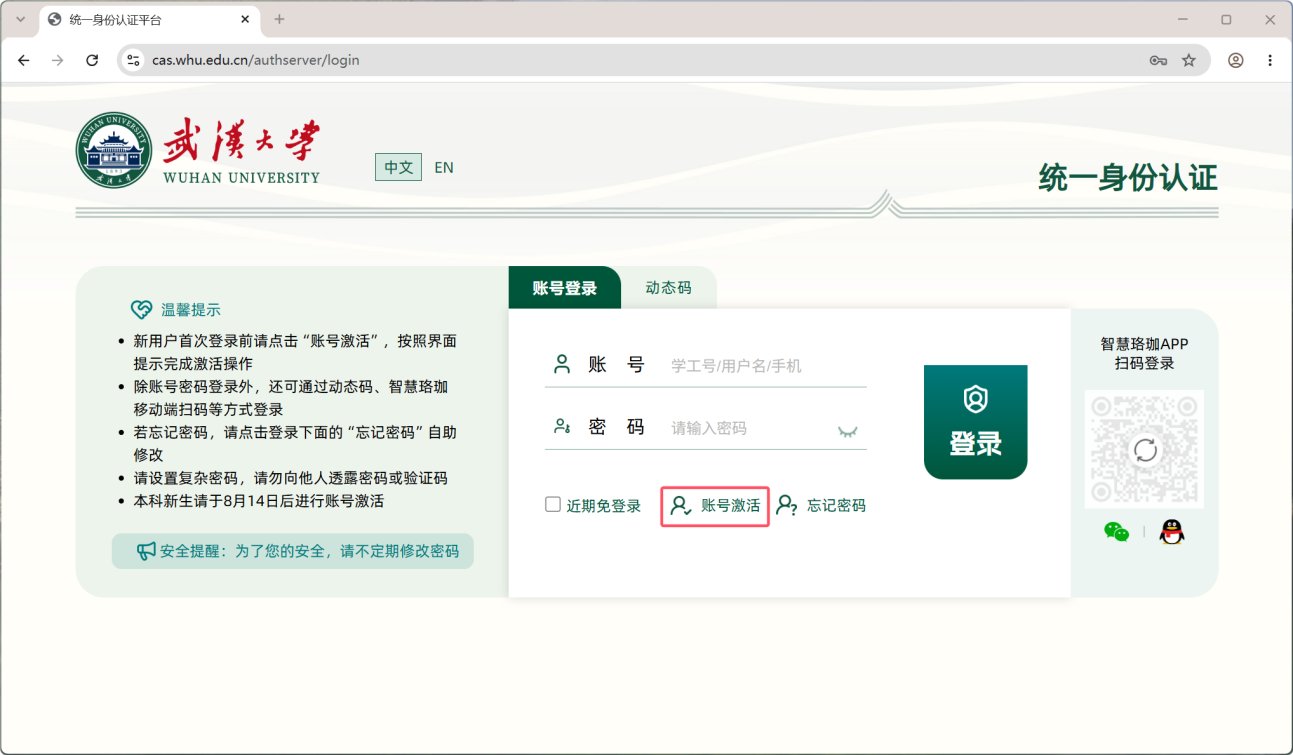
Task: Open Chrome three-dot menu
Action: 1270,60
